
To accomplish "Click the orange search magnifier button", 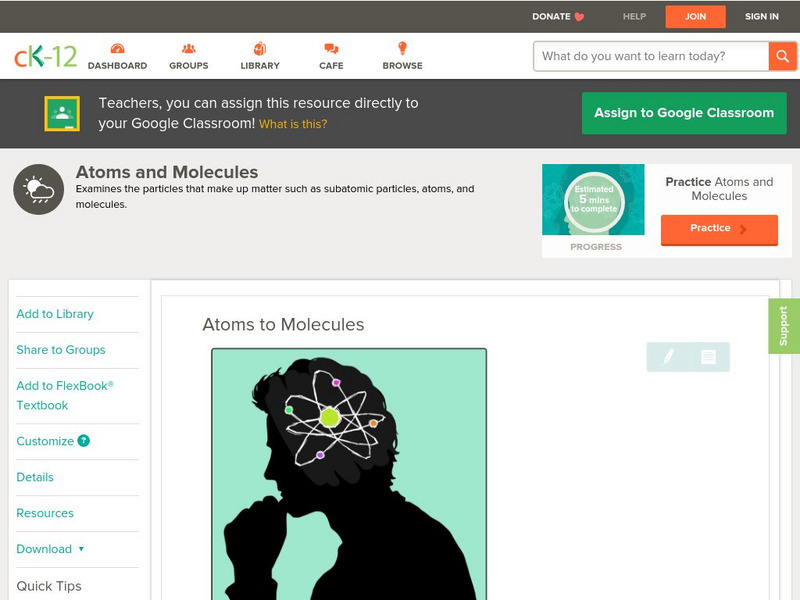I will (x=782, y=56).
